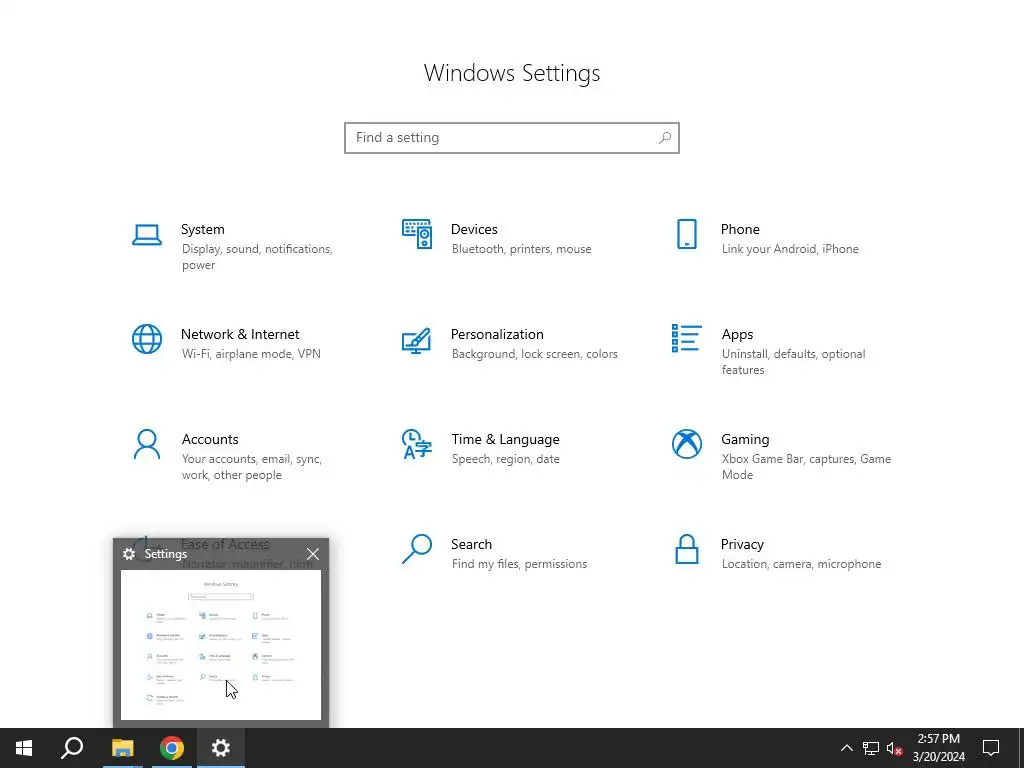Click 'Uninstall, defaults, optional features' description
Image resolution: width=1024 pixels, height=768 pixels.
coord(793,362)
